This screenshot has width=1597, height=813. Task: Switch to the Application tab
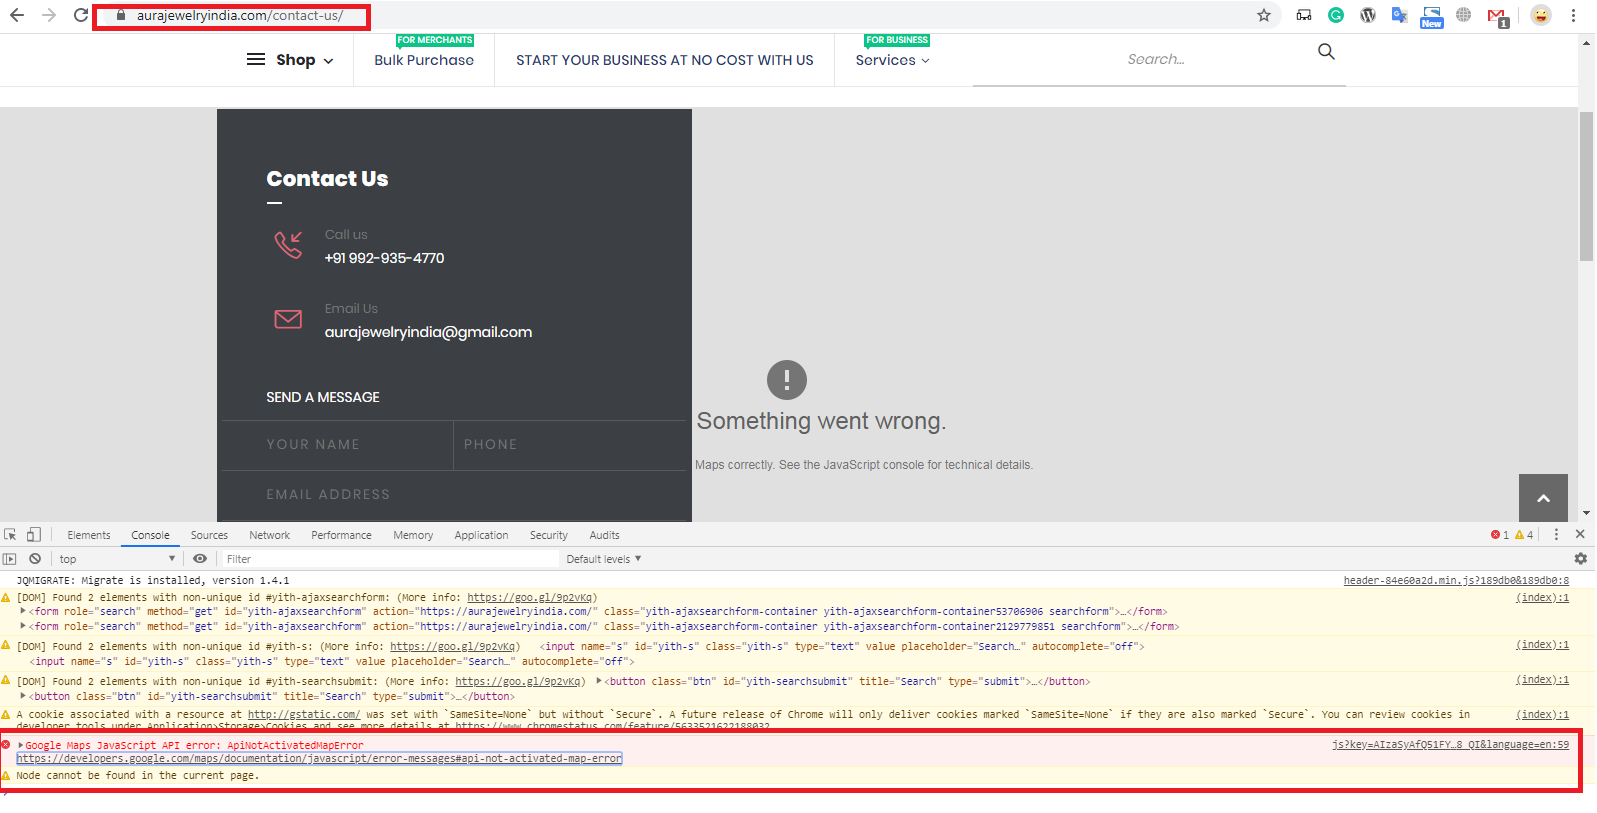[481, 535]
